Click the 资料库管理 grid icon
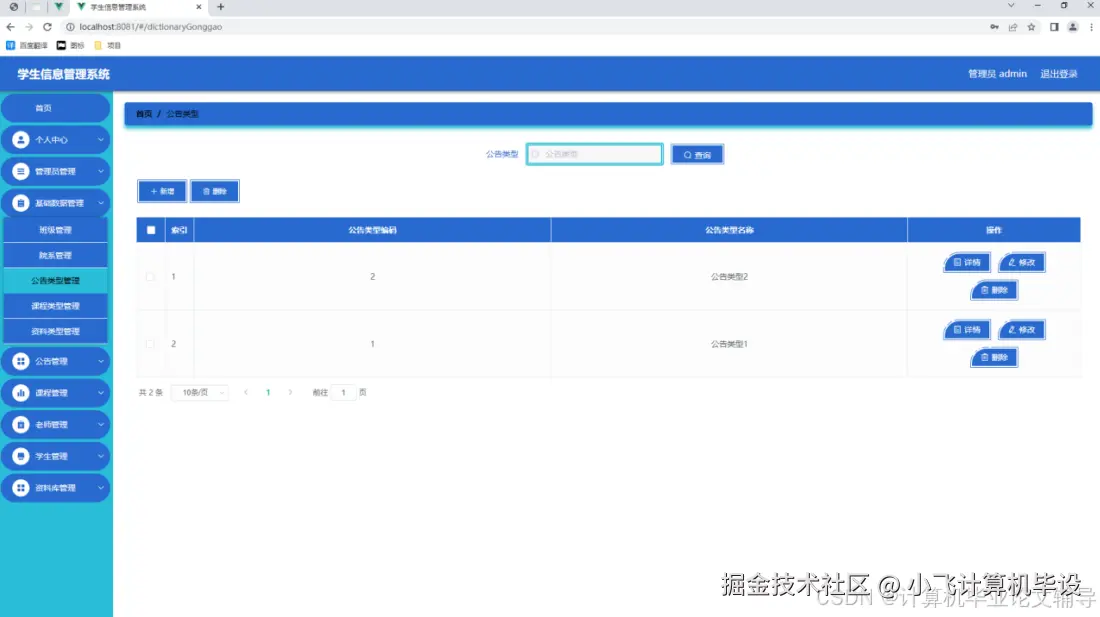This screenshot has height=617, width=1100. [x=20, y=487]
